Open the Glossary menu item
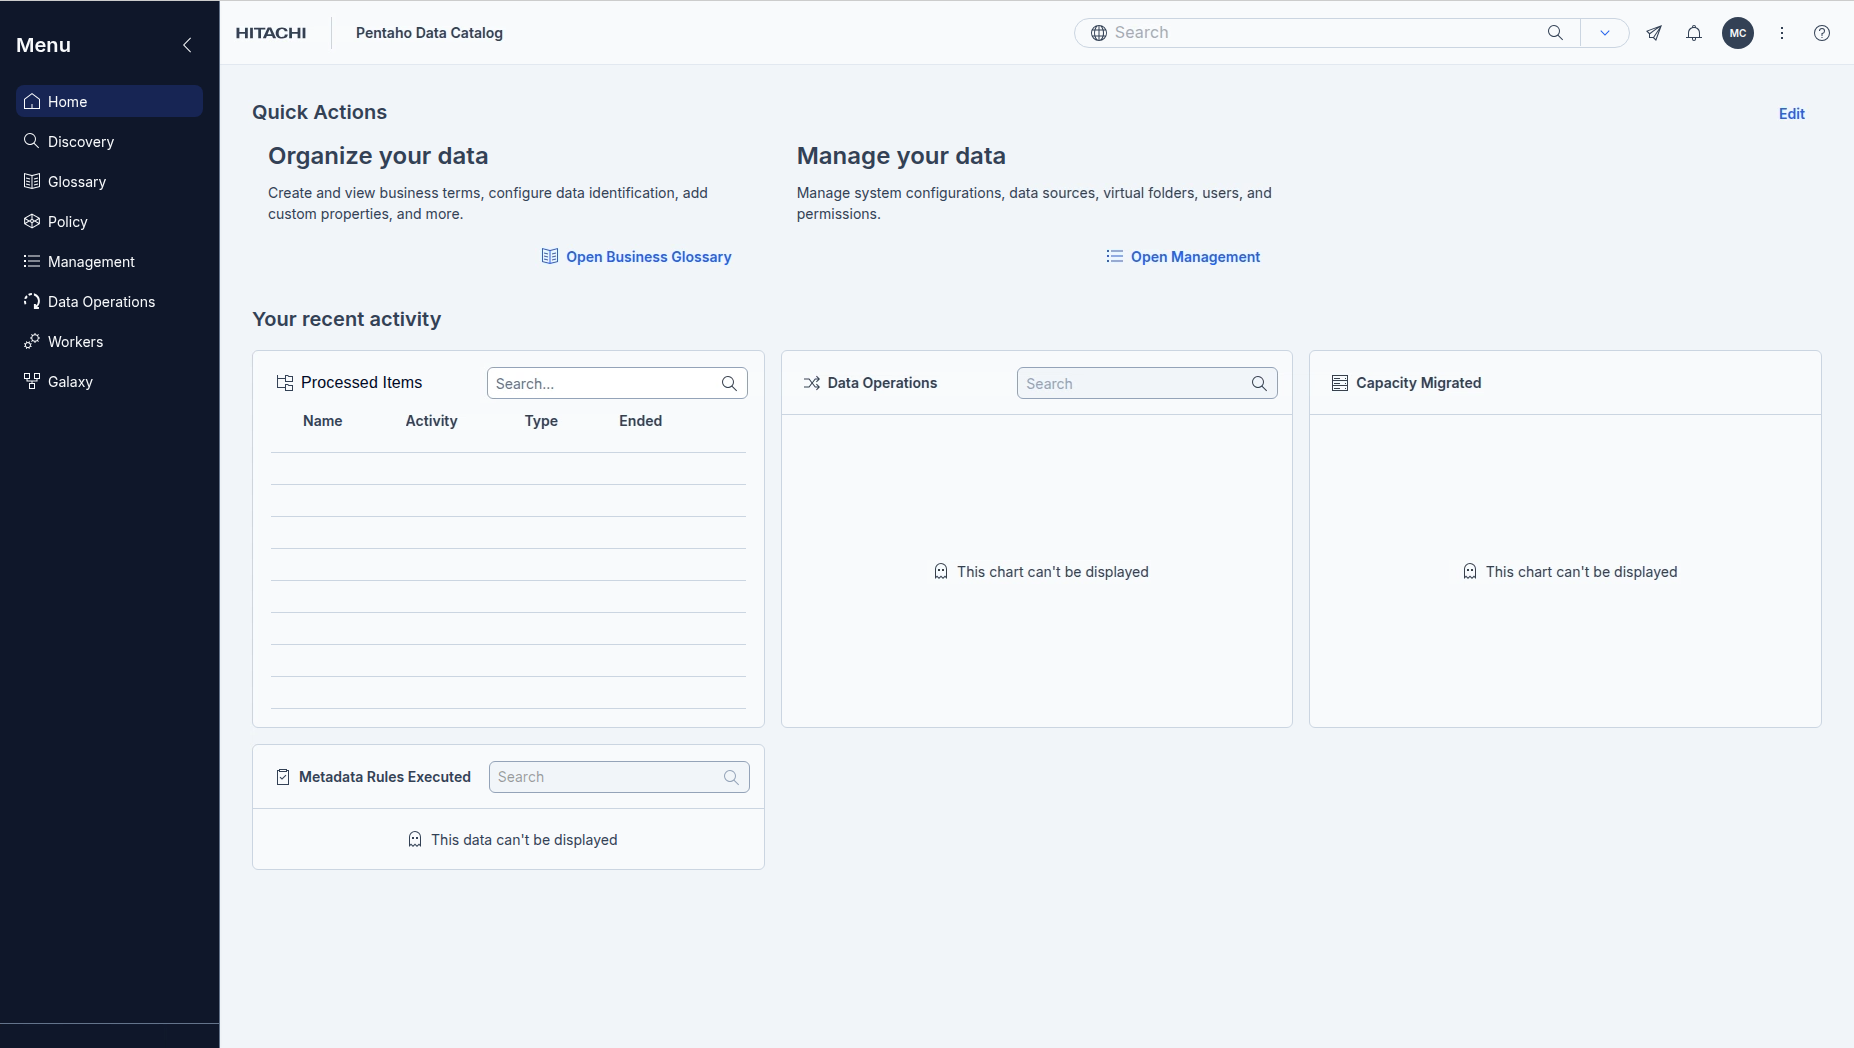Screen dimensions: 1854x1048 click(x=76, y=182)
